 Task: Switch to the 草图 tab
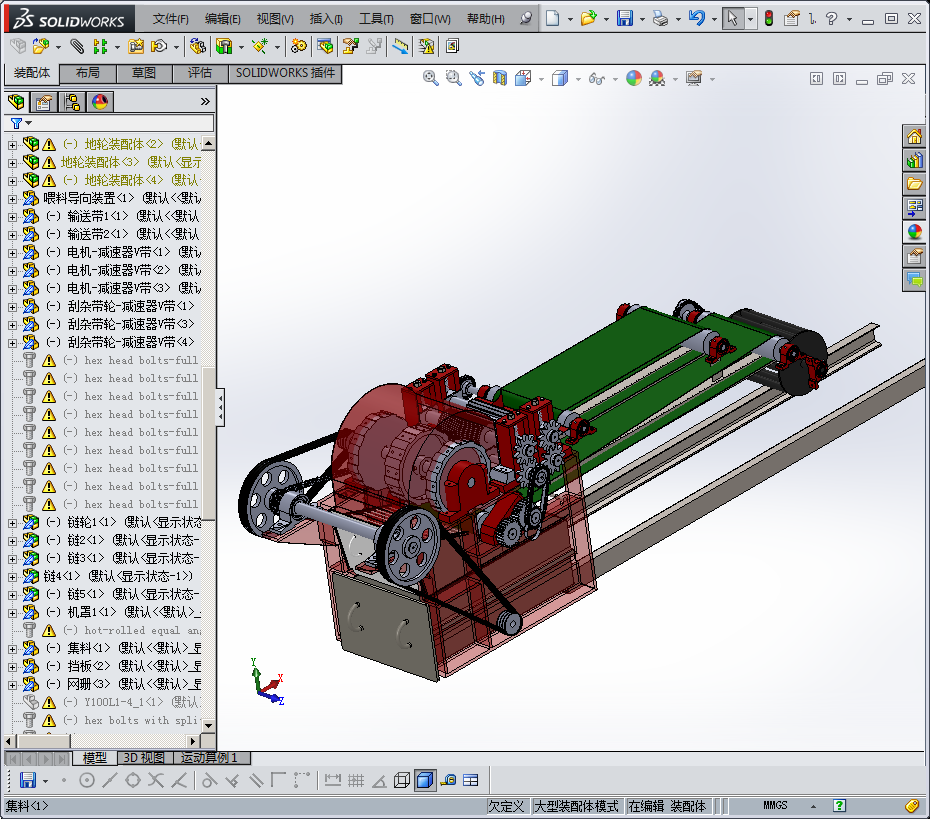point(144,73)
